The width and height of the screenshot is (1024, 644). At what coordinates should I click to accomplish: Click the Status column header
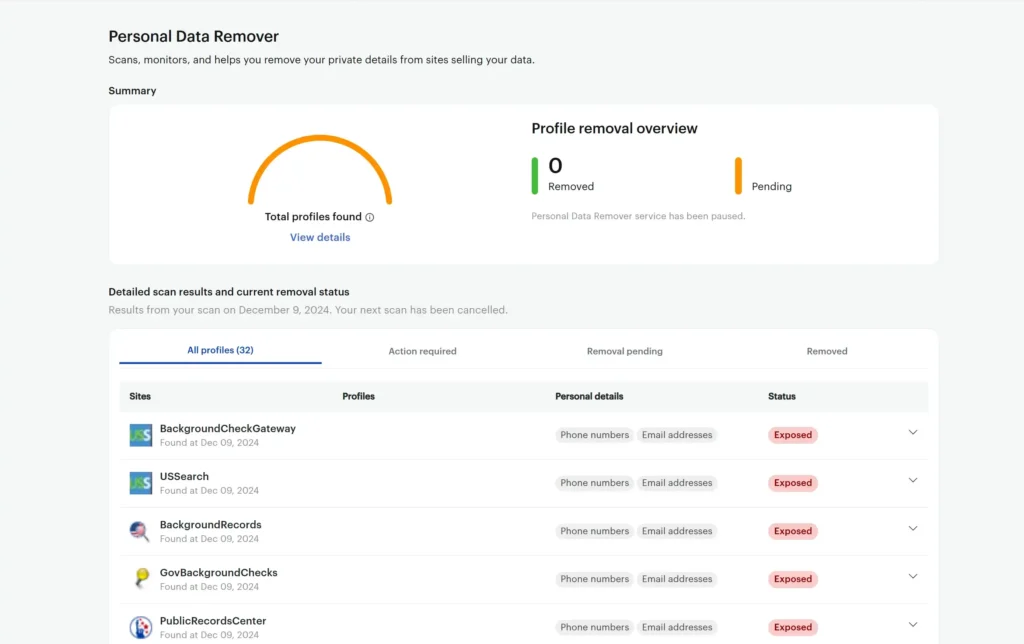782,396
